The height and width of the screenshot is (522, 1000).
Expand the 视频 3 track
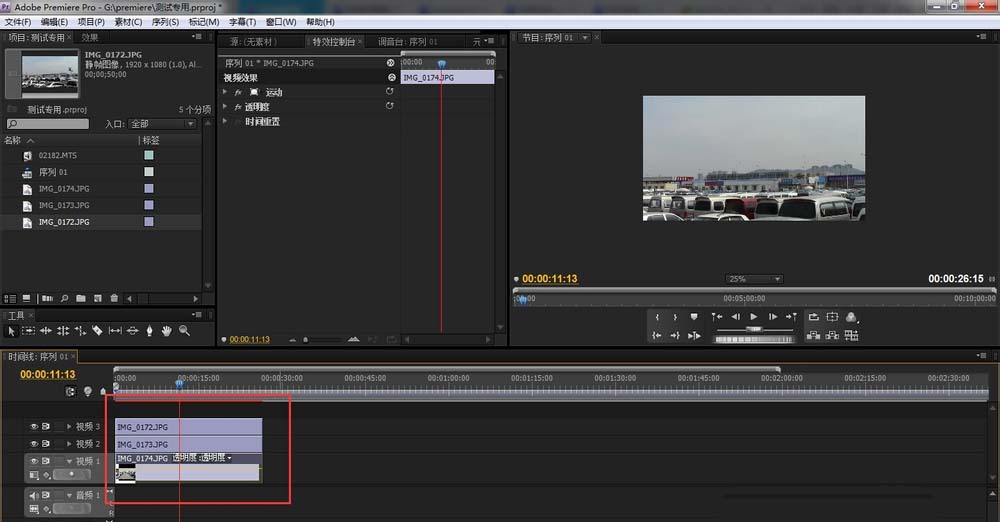pyautogui.click(x=69, y=427)
